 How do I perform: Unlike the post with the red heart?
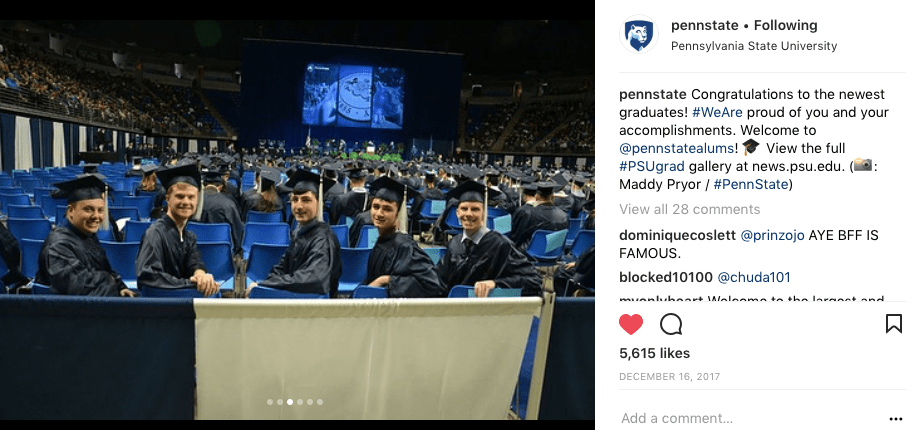(x=631, y=324)
